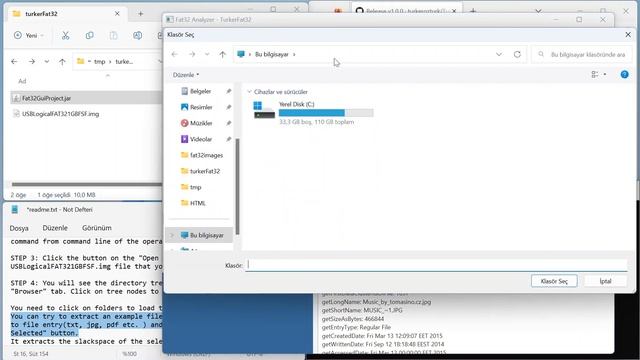
Task: Click the navigation pane scrollbar in the dialog
Action: pyautogui.click(x=237, y=186)
